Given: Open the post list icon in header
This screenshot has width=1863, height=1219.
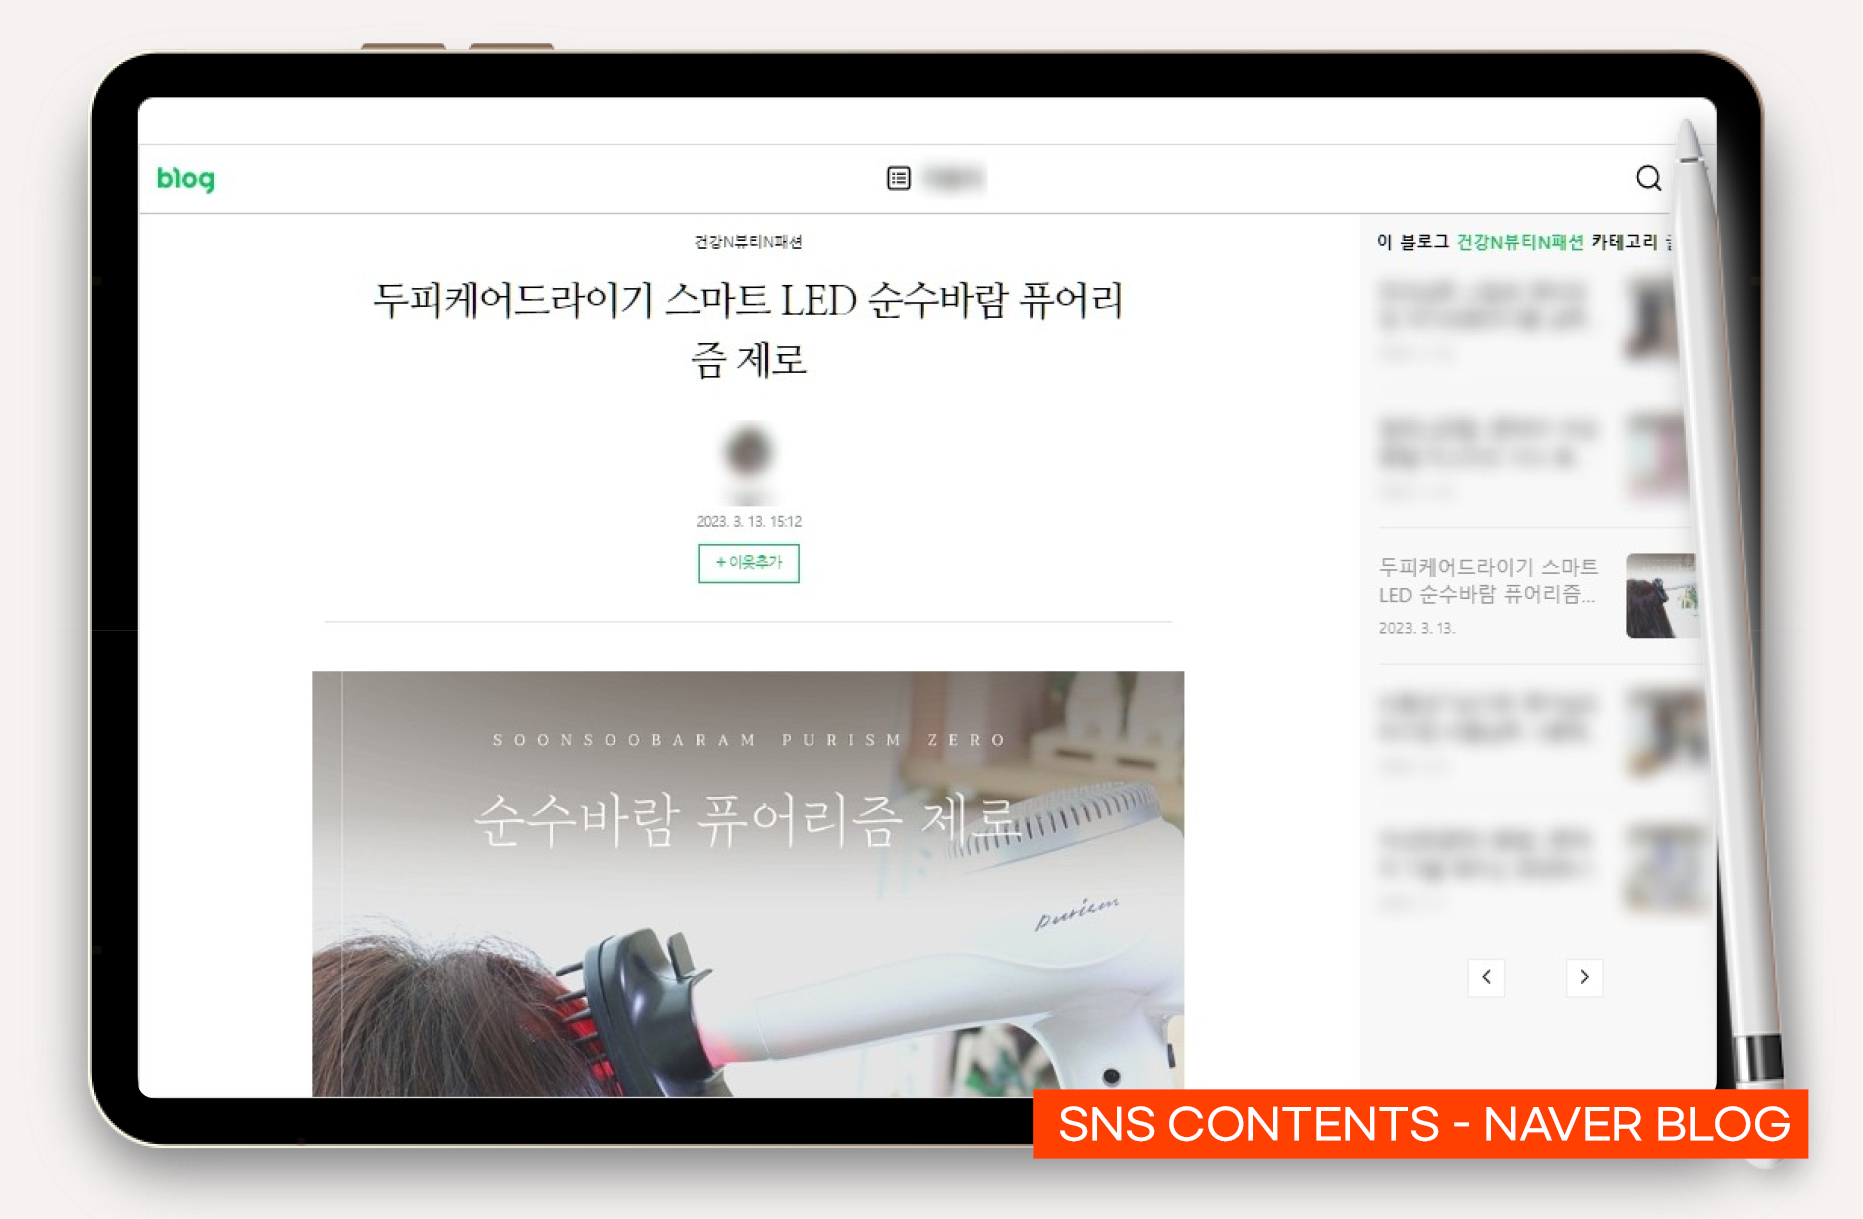Looking at the screenshot, I should coord(899,178).
